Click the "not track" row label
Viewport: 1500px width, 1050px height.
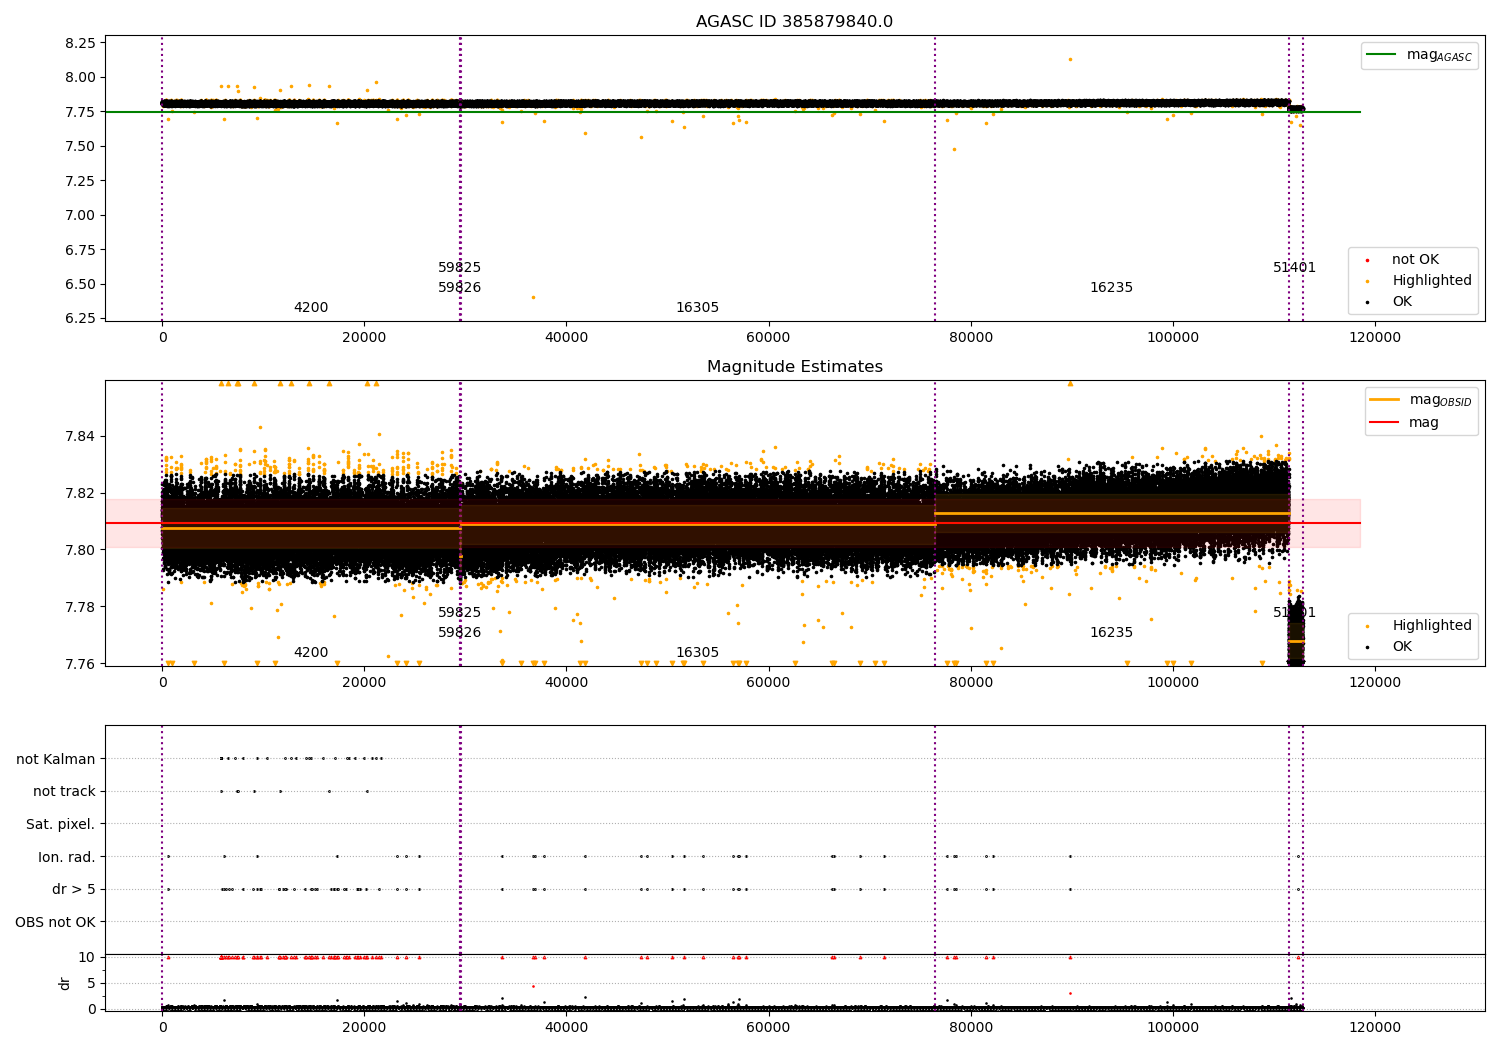[64, 791]
